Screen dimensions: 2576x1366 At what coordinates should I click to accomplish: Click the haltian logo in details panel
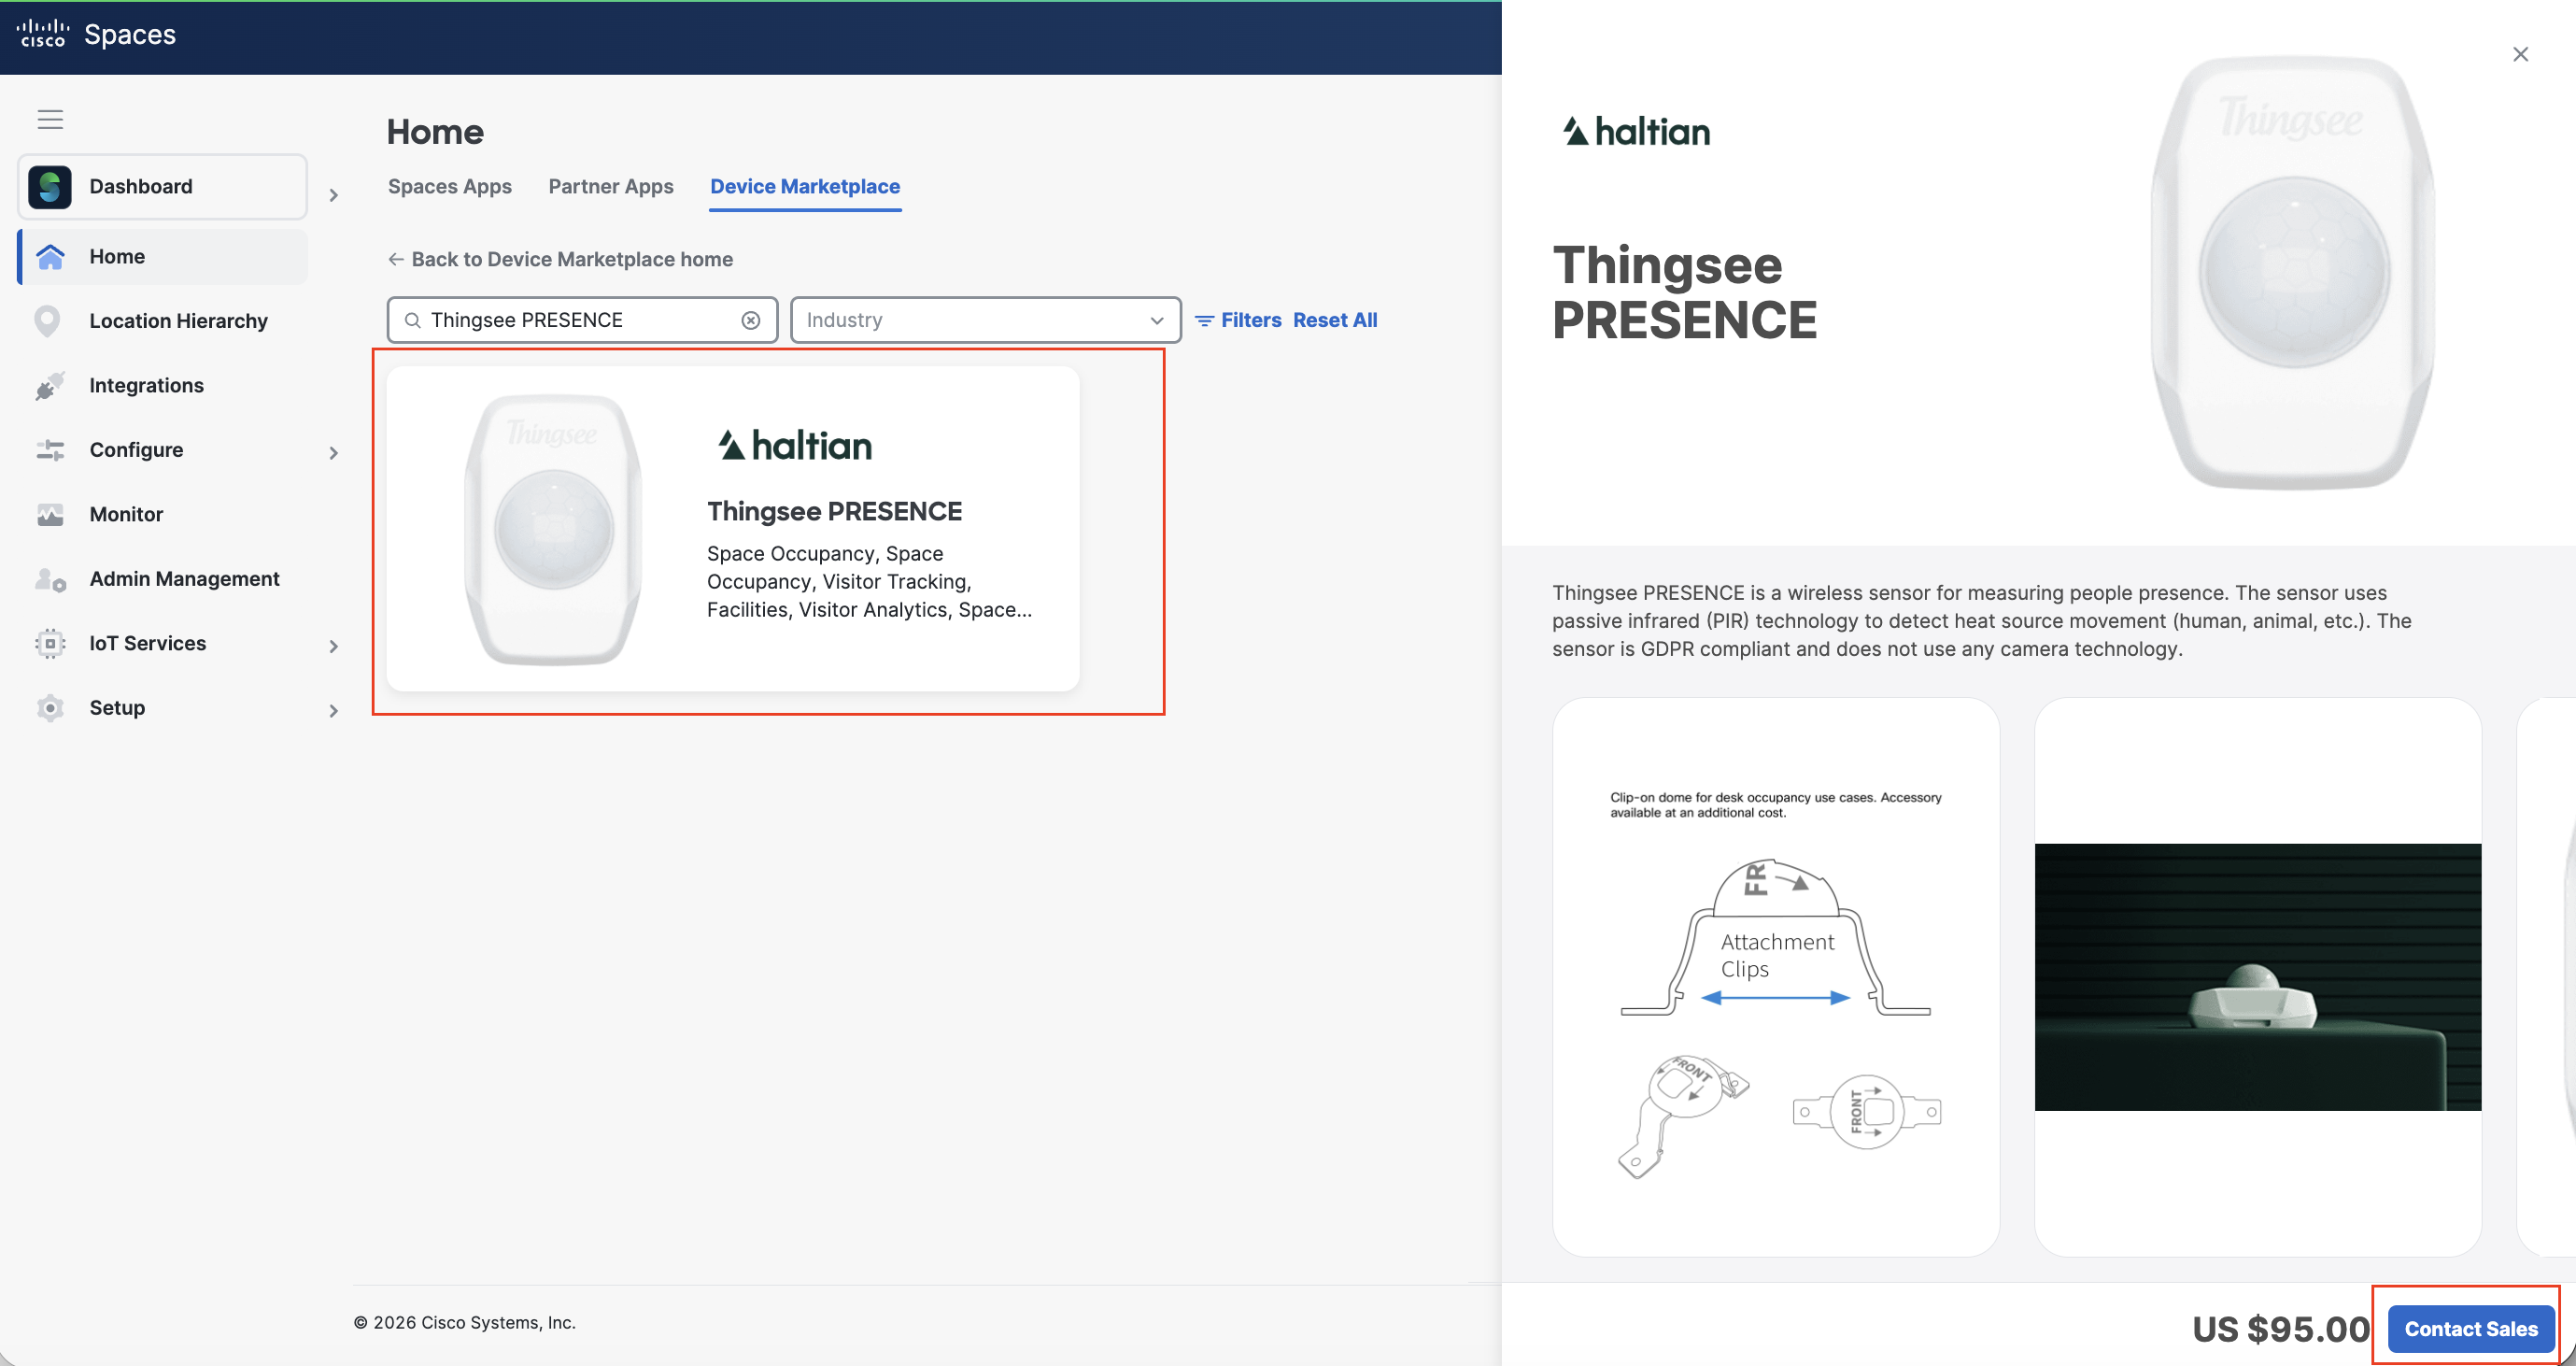(1637, 131)
